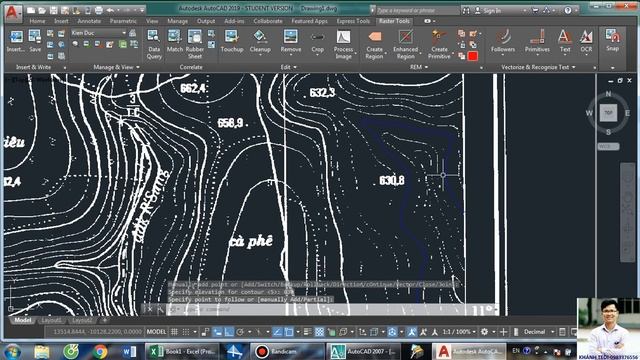Open the AutoCAD application menu button
Viewport: 640px width, 360px height.
(13, 13)
